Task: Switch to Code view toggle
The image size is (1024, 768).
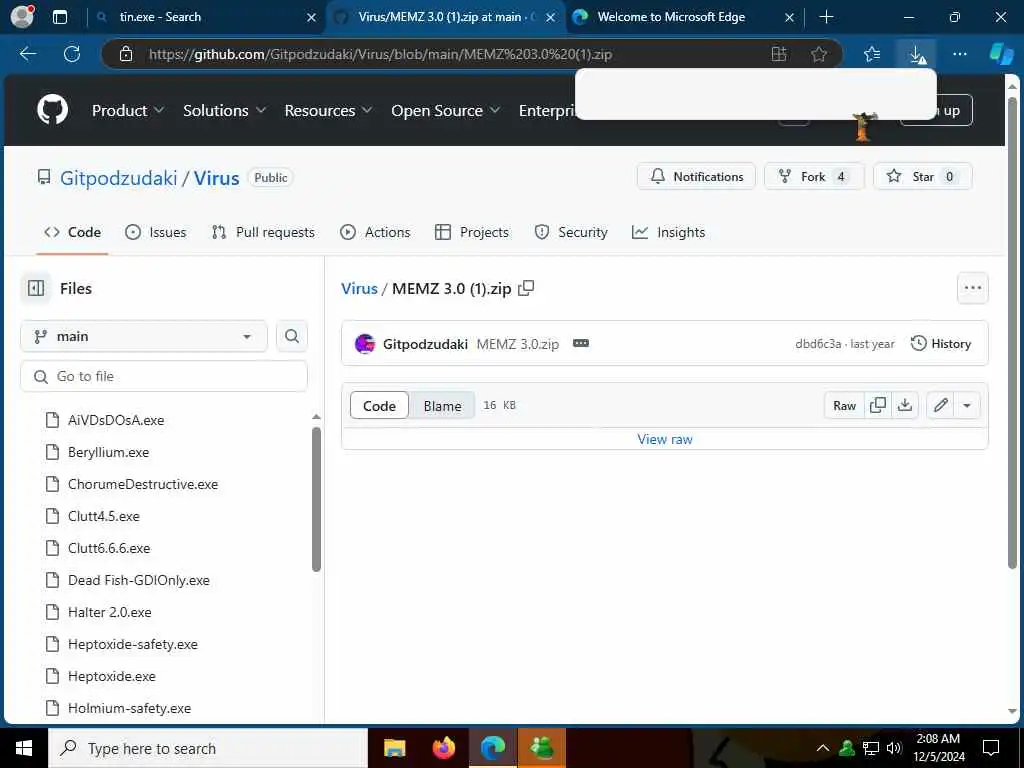Action: [x=379, y=406]
